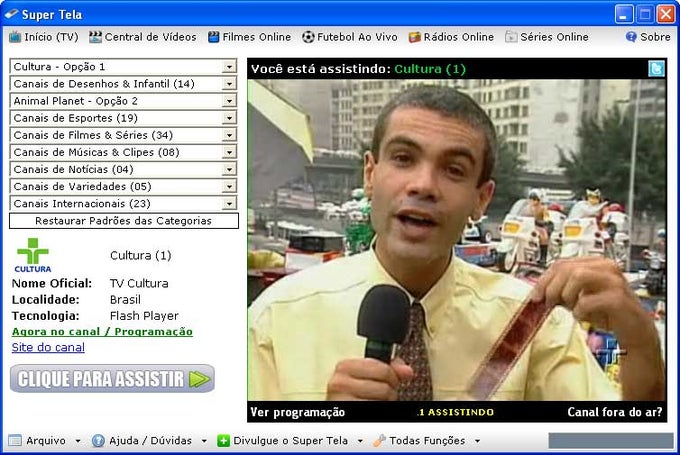Follow the Site do canal link
680x455 pixels.
pyautogui.click(x=48, y=347)
